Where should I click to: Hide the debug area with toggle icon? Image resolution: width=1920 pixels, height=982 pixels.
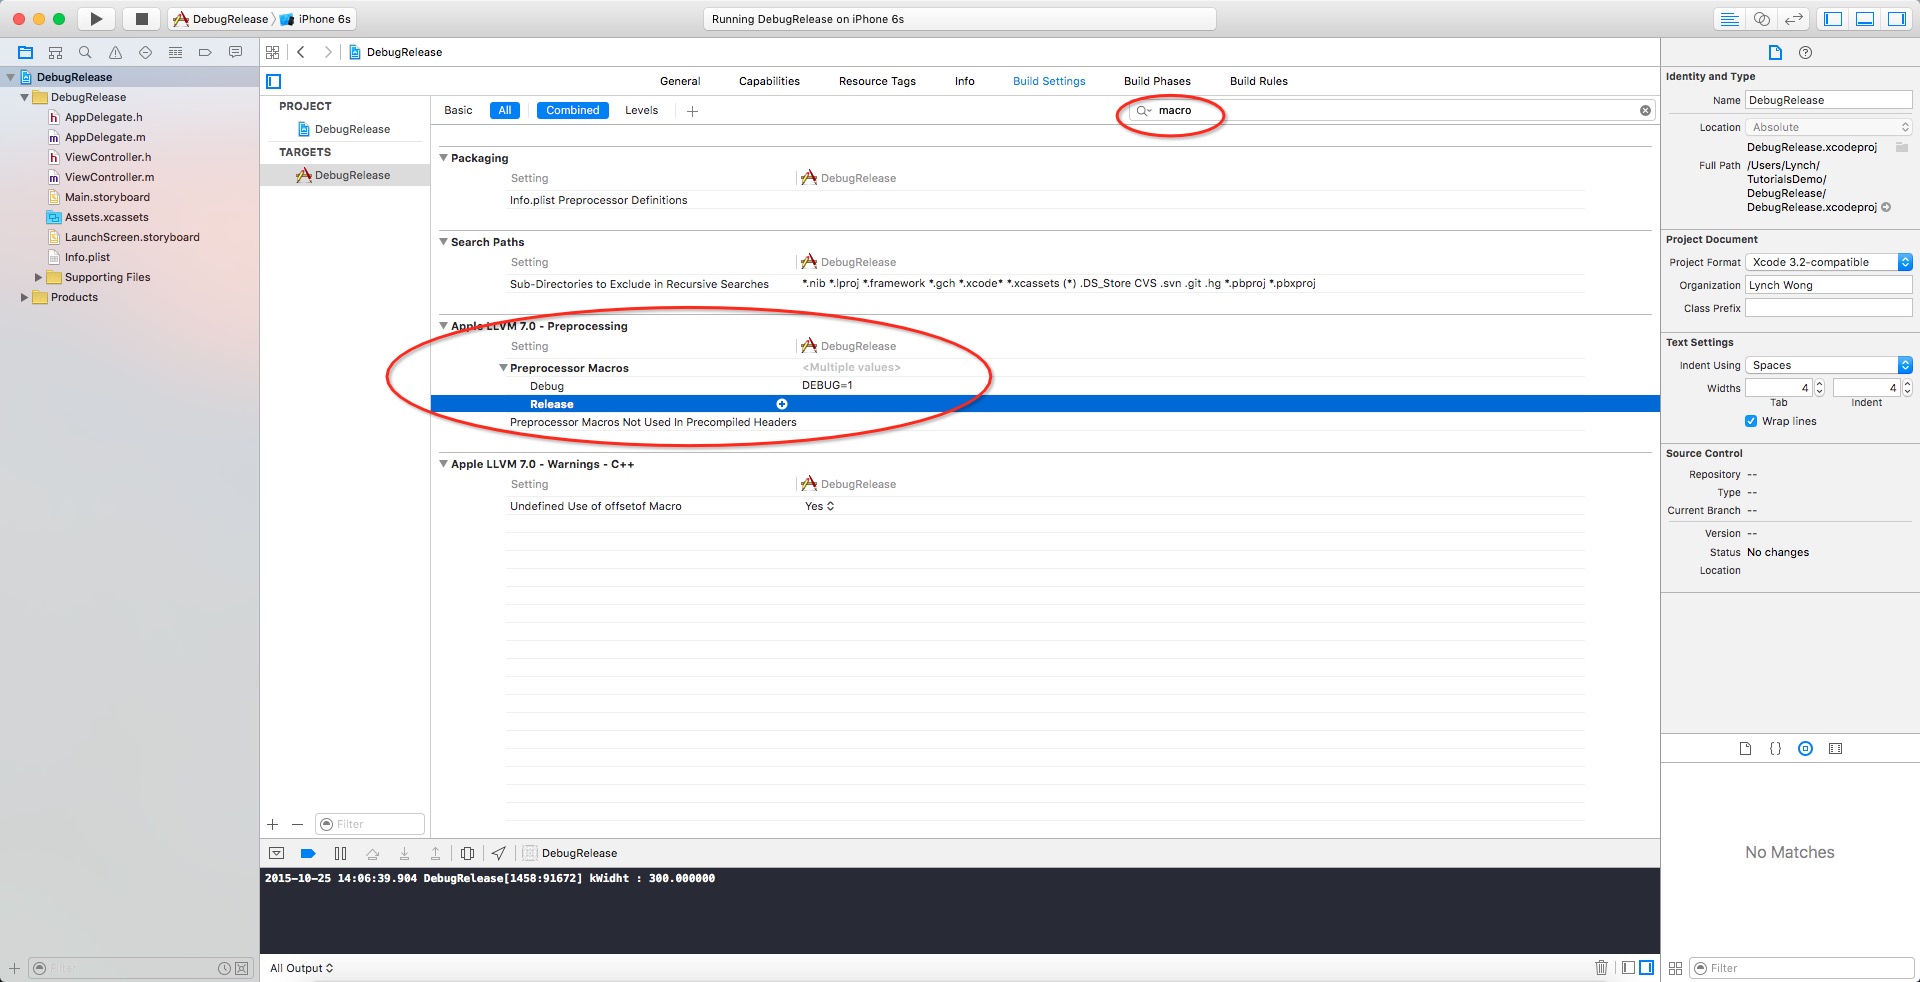277,853
